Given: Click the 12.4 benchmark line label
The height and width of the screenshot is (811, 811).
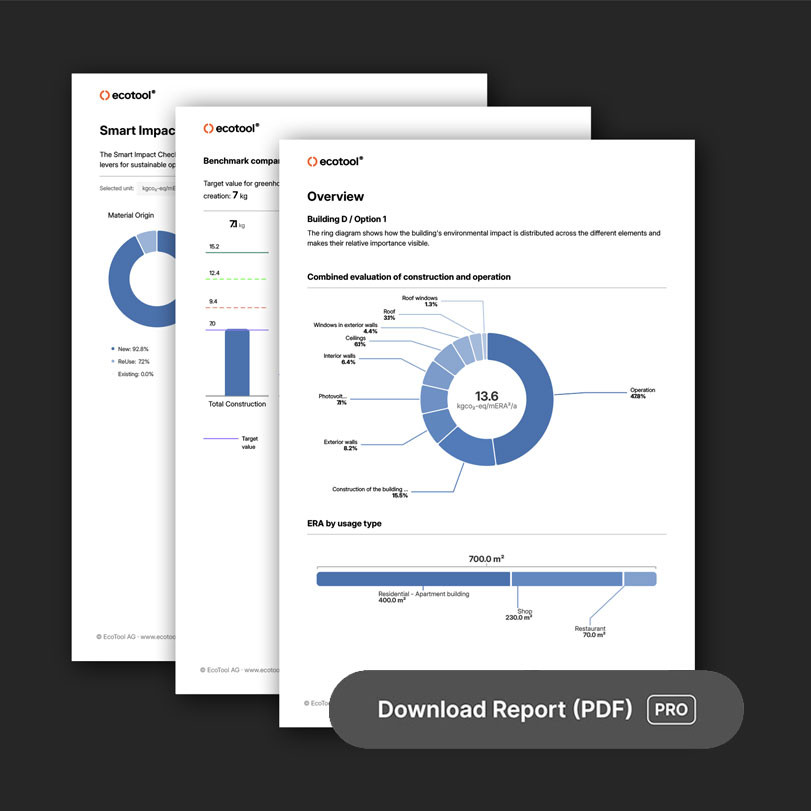Looking at the screenshot, I should [214, 273].
